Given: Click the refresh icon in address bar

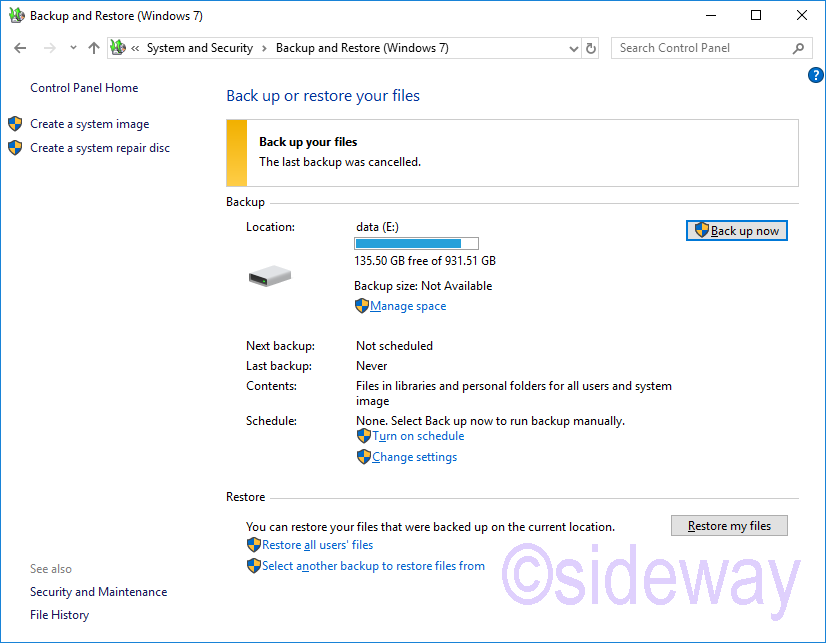Looking at the screenshot, I should tap(591, 48).
